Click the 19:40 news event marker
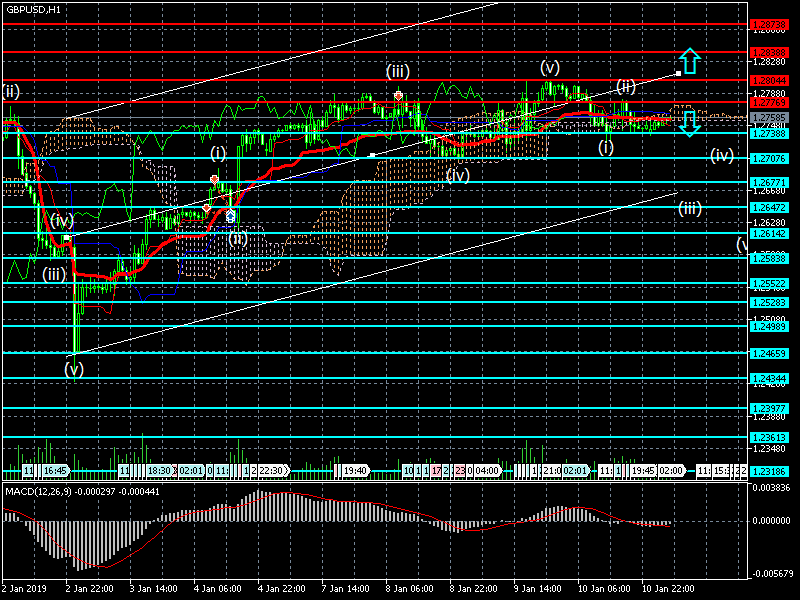 (355, 470)
